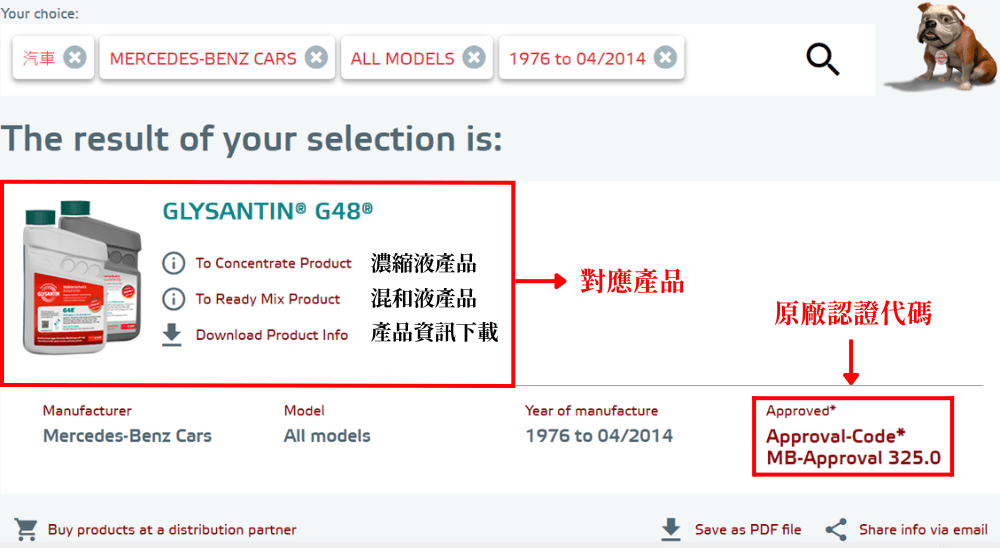
Task: Click the magnifying glass search icon
Action: pos(823,59)
